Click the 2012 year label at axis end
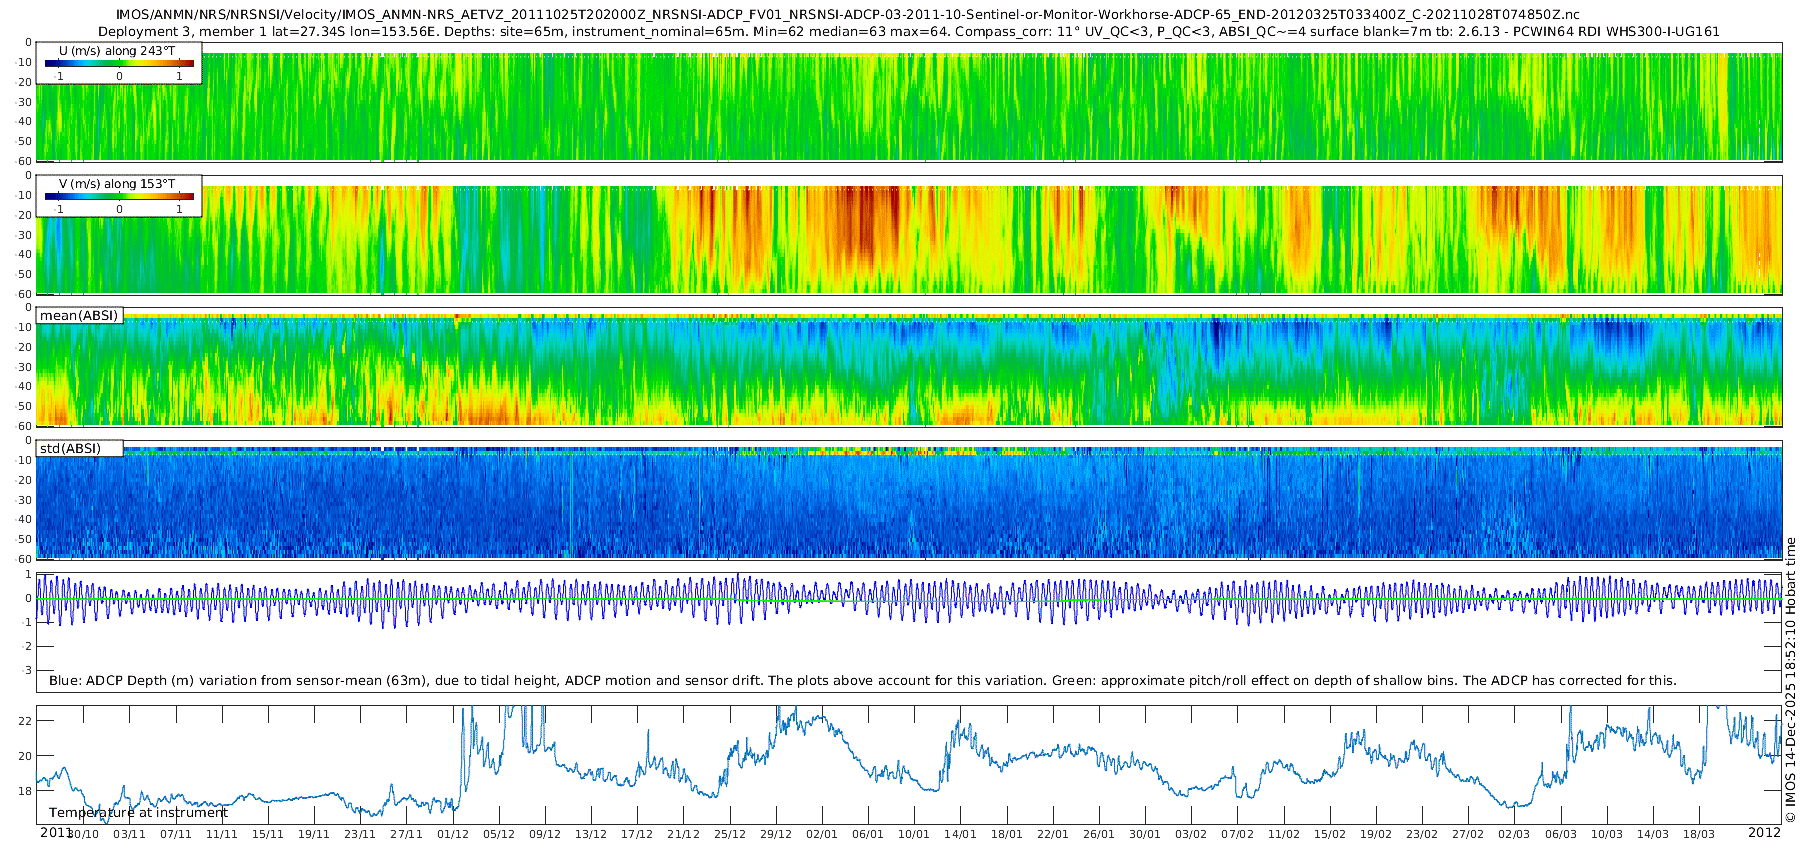Screen dimensions: 1800x850 [1764, 833]
